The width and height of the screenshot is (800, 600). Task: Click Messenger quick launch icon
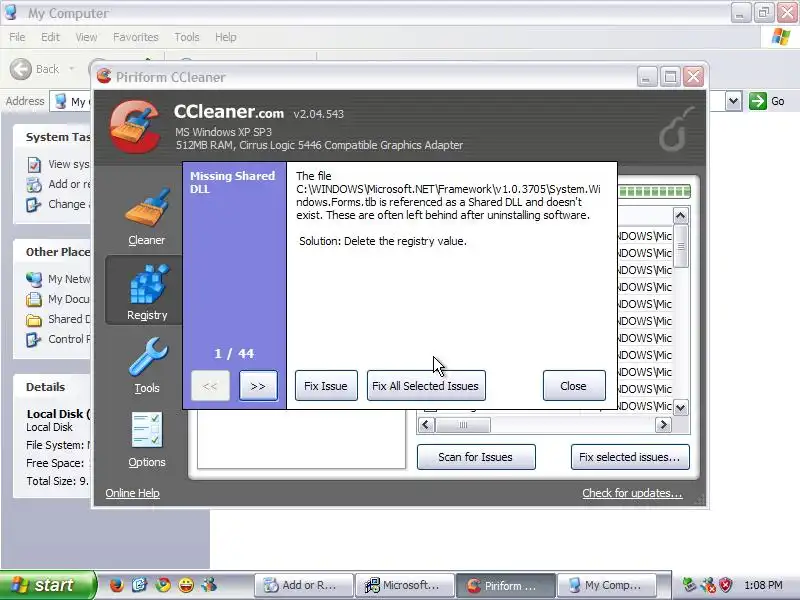(x=209, y=585)
